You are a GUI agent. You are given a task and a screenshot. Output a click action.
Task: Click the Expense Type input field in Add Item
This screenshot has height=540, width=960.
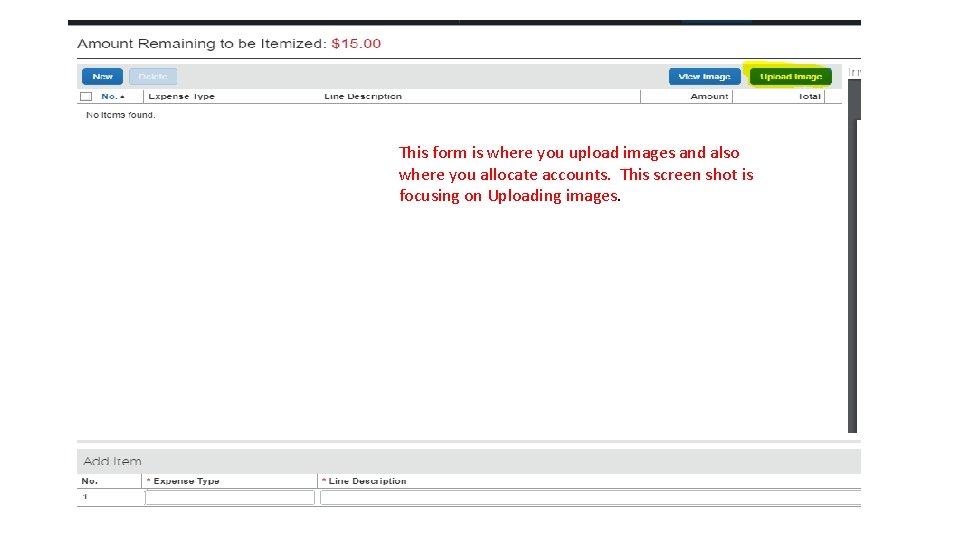pos(230,497)
